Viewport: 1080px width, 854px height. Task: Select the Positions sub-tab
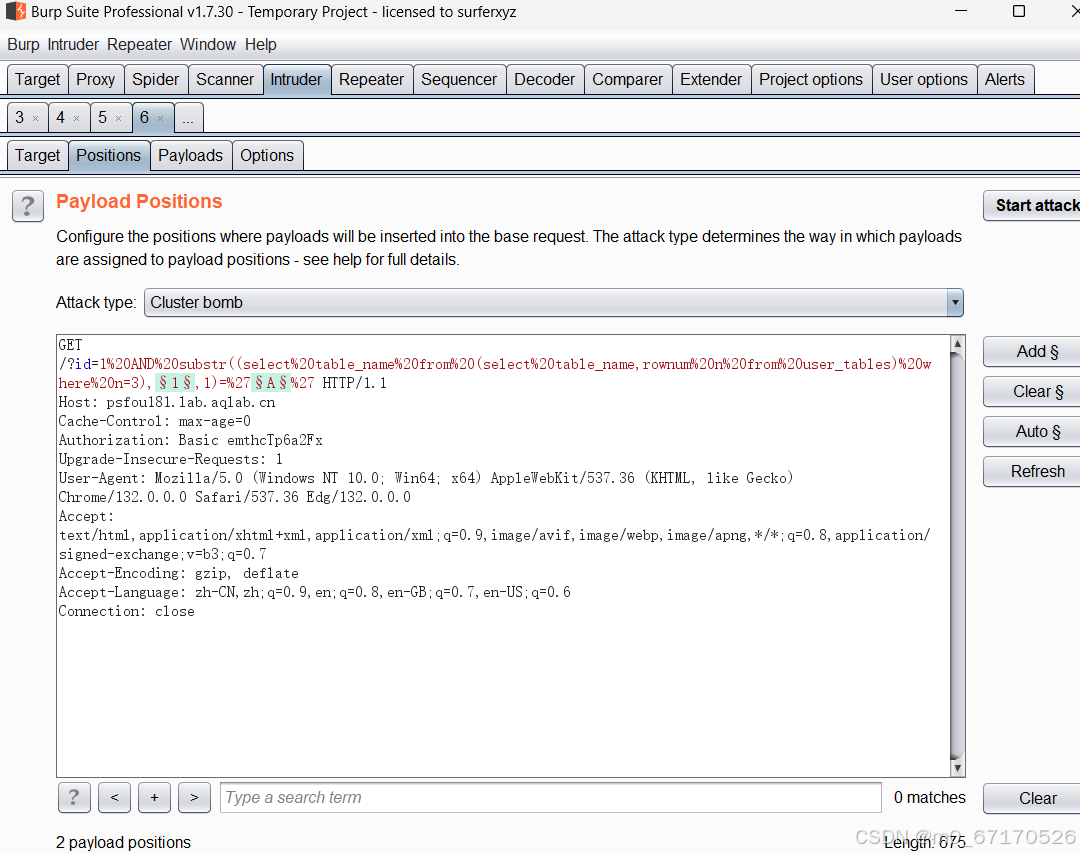[x=109, y=156]
